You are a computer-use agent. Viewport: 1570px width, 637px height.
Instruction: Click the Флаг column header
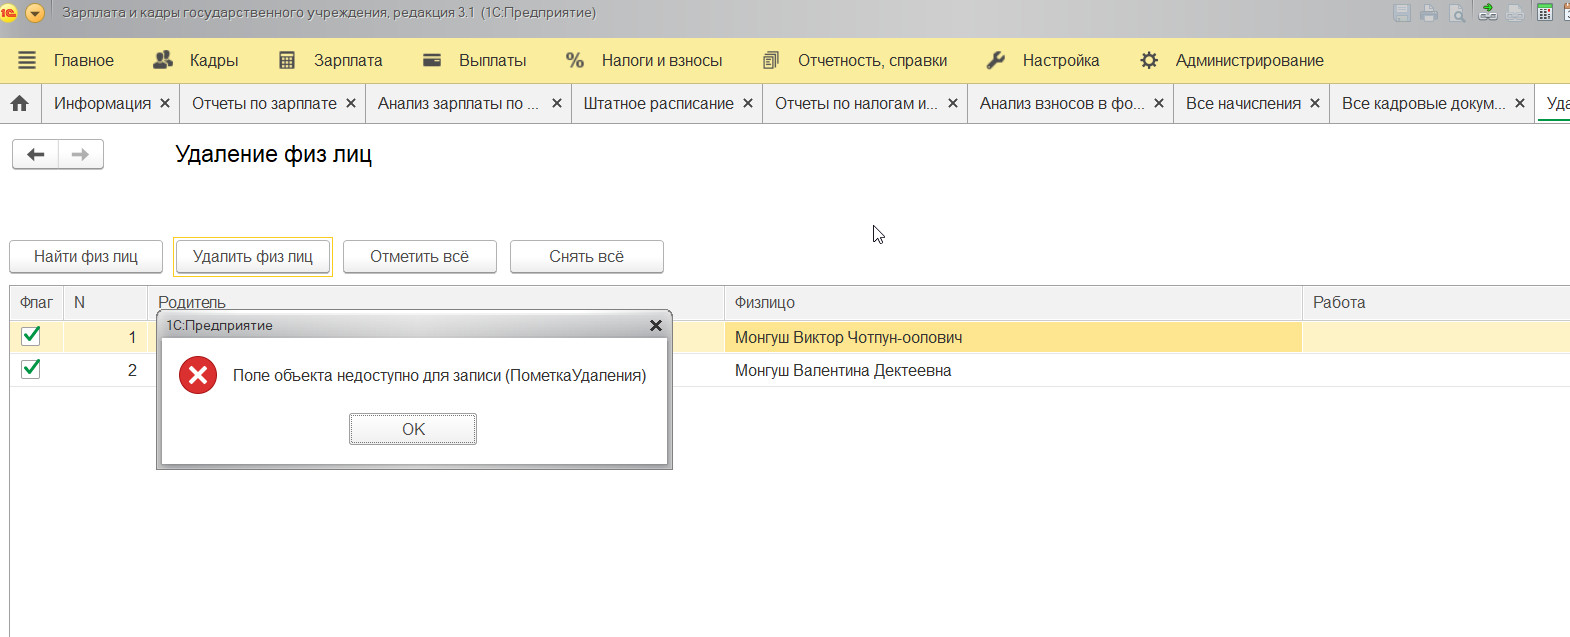point(37,302)
